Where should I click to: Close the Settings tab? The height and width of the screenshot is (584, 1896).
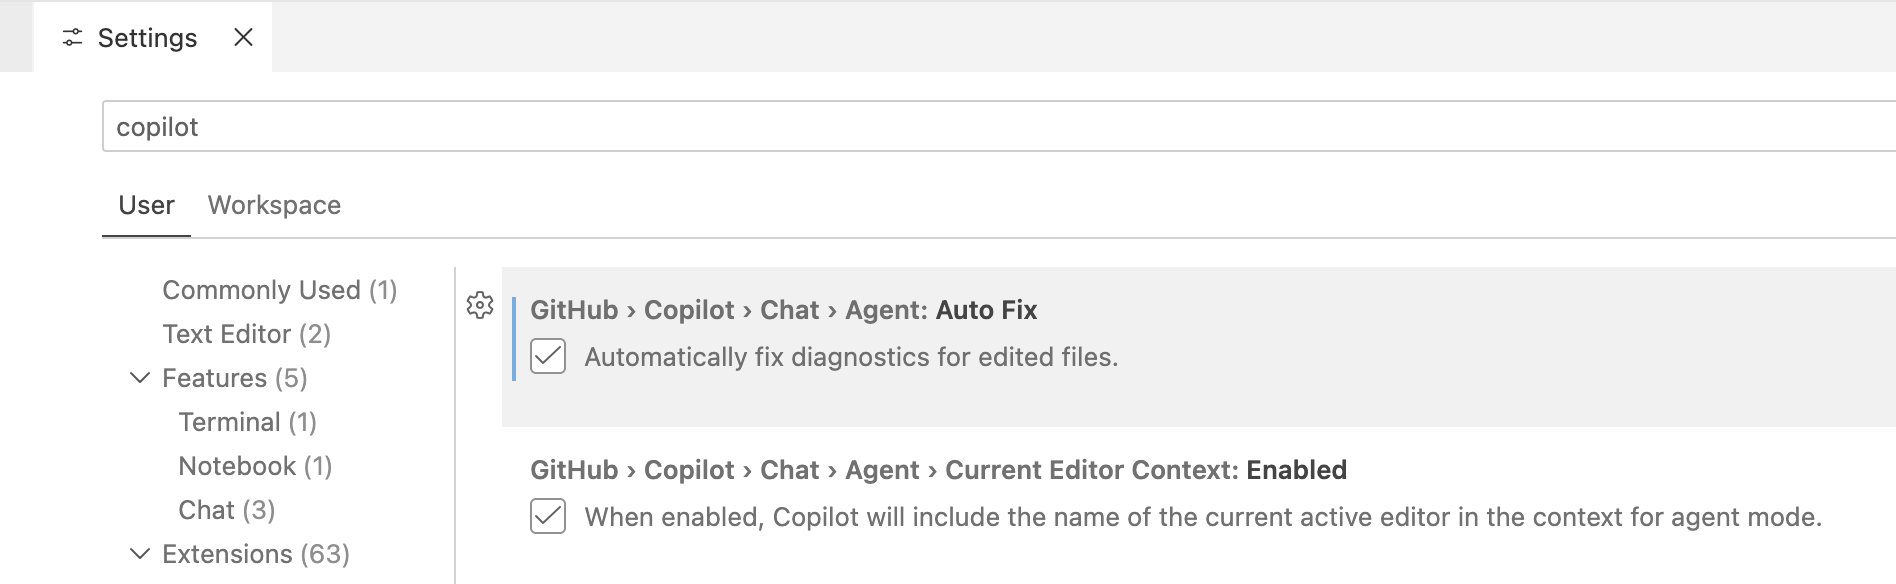click(x=243, y=37)
